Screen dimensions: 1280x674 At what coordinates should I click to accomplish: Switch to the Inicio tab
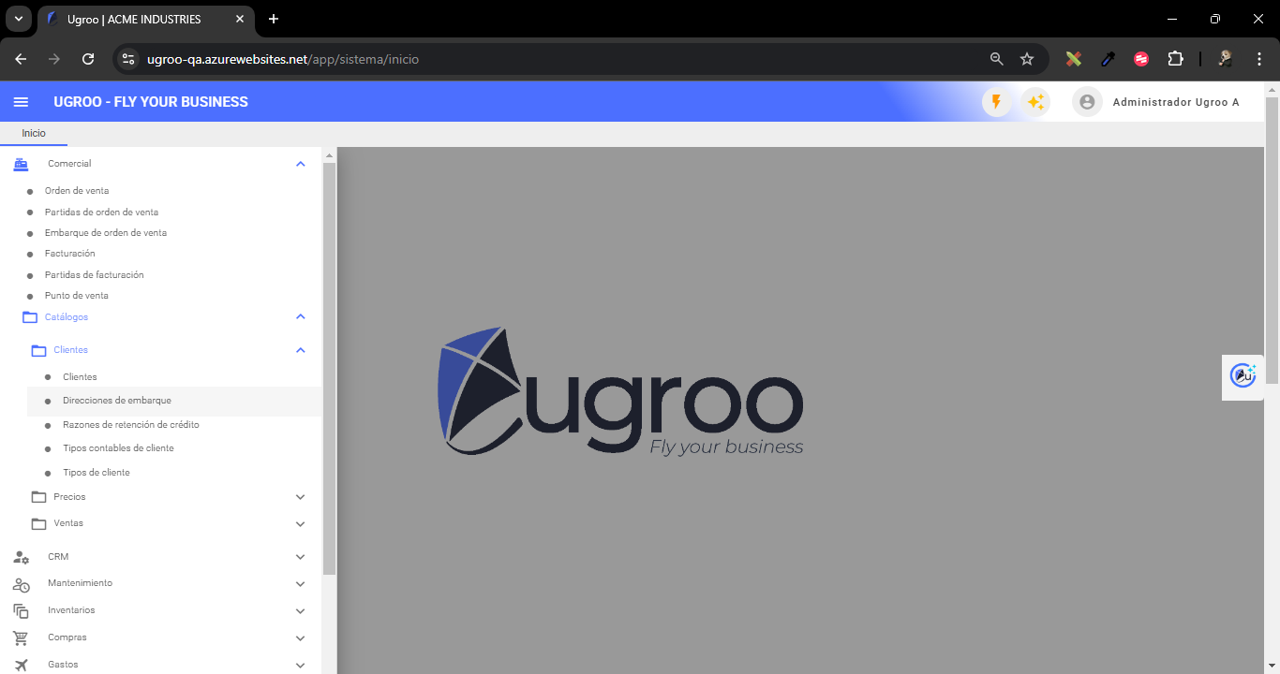click(x=34, y=134)
